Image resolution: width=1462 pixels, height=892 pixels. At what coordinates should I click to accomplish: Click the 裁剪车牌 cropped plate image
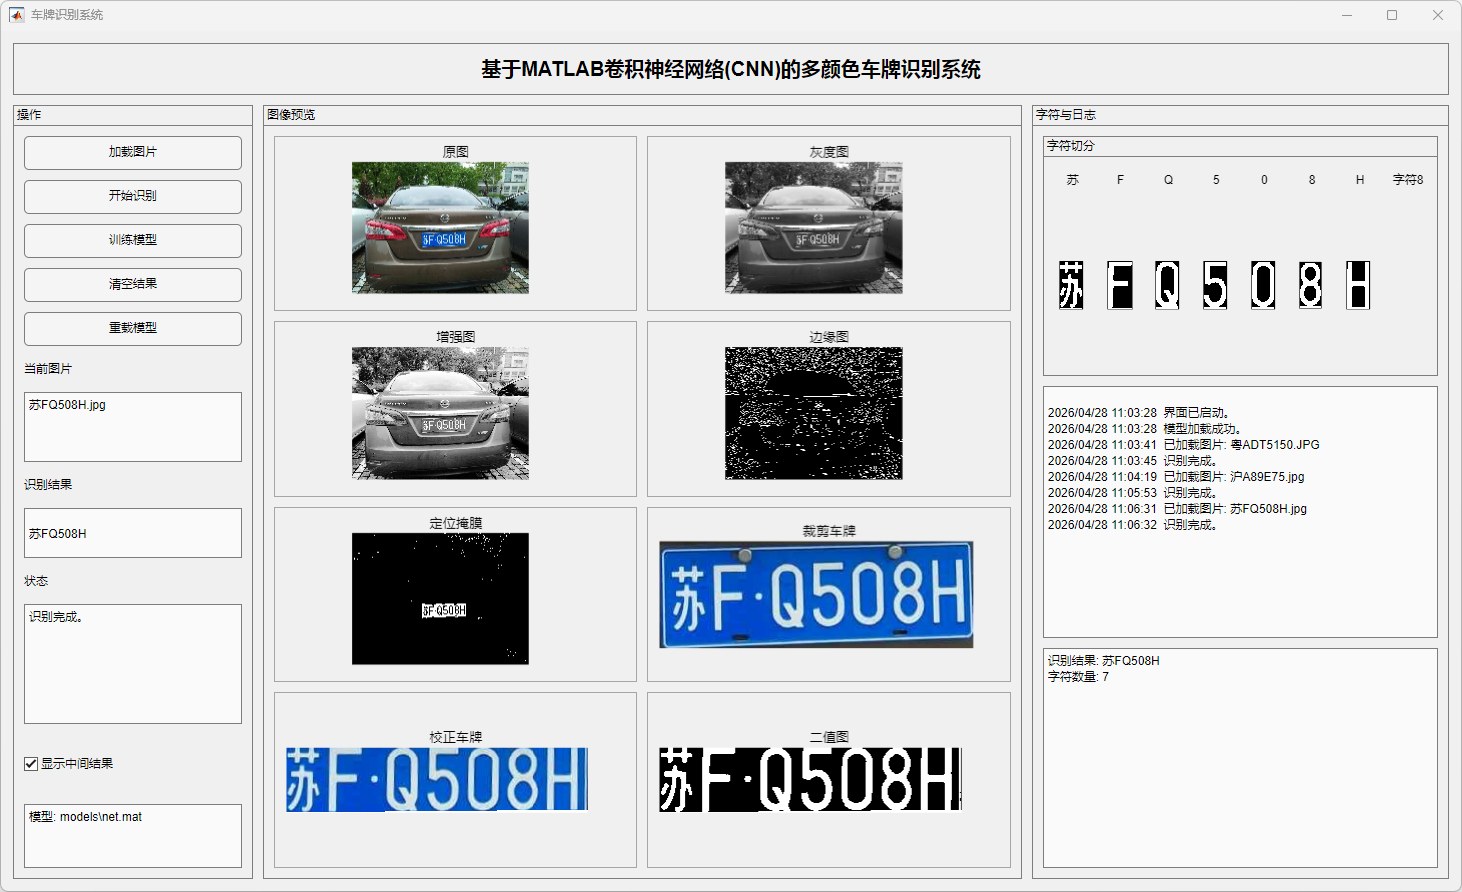pos(816,594)
